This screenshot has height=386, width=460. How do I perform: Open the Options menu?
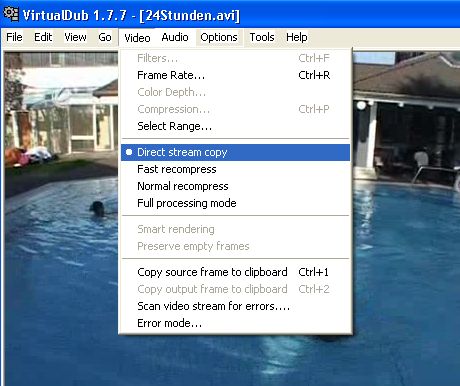219,37
